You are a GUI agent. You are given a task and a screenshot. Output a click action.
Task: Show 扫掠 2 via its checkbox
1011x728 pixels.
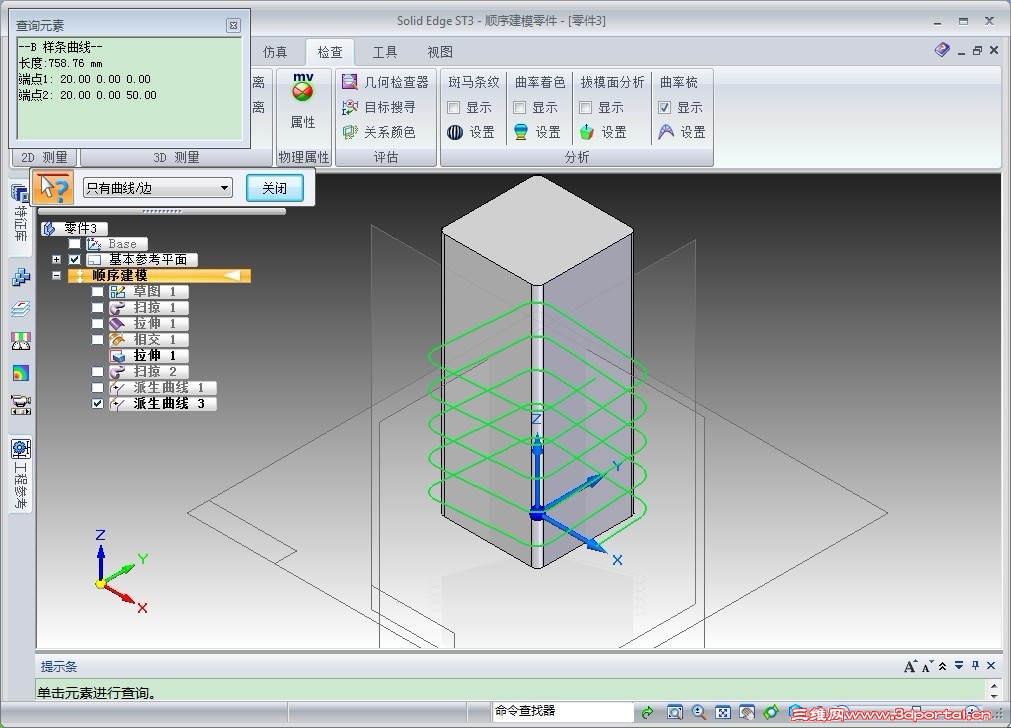[97, 371]
